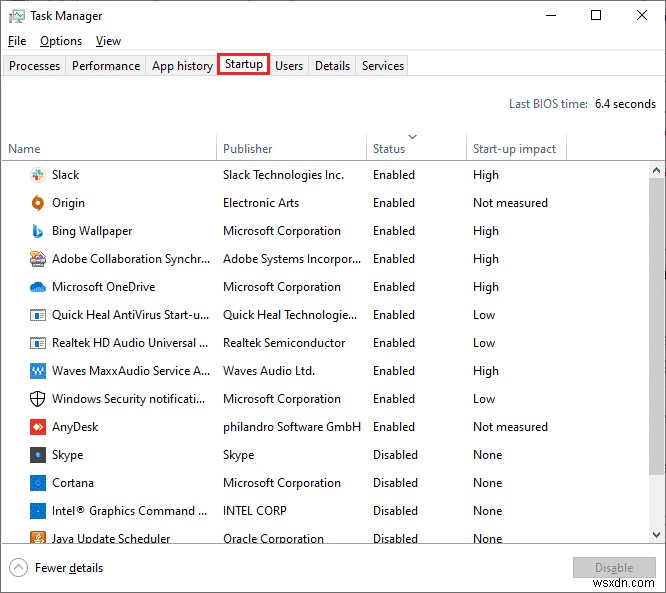666x593 pixels.
Task: Click the AnyDesk red icon
Action: tap(38, 427)
